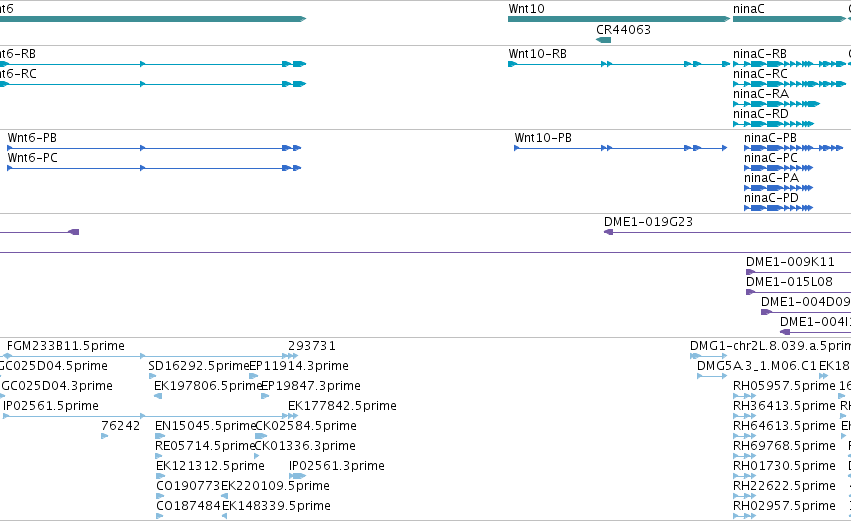Select clone DME1-015L08 label
This screenshot has height=521, width=851.
click(x=789, y=282)
